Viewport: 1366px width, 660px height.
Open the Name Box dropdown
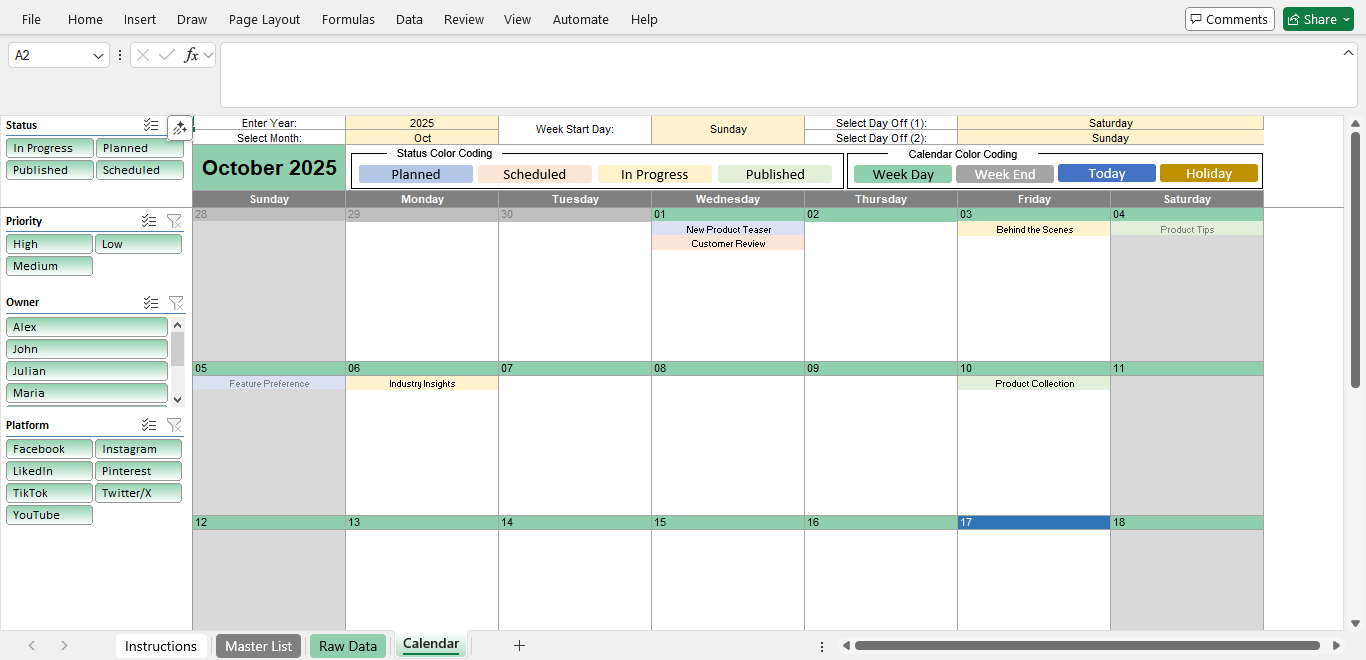(x=97, y=55)
